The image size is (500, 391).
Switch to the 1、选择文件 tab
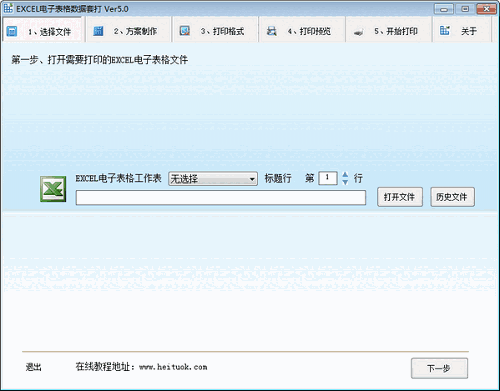42,30
